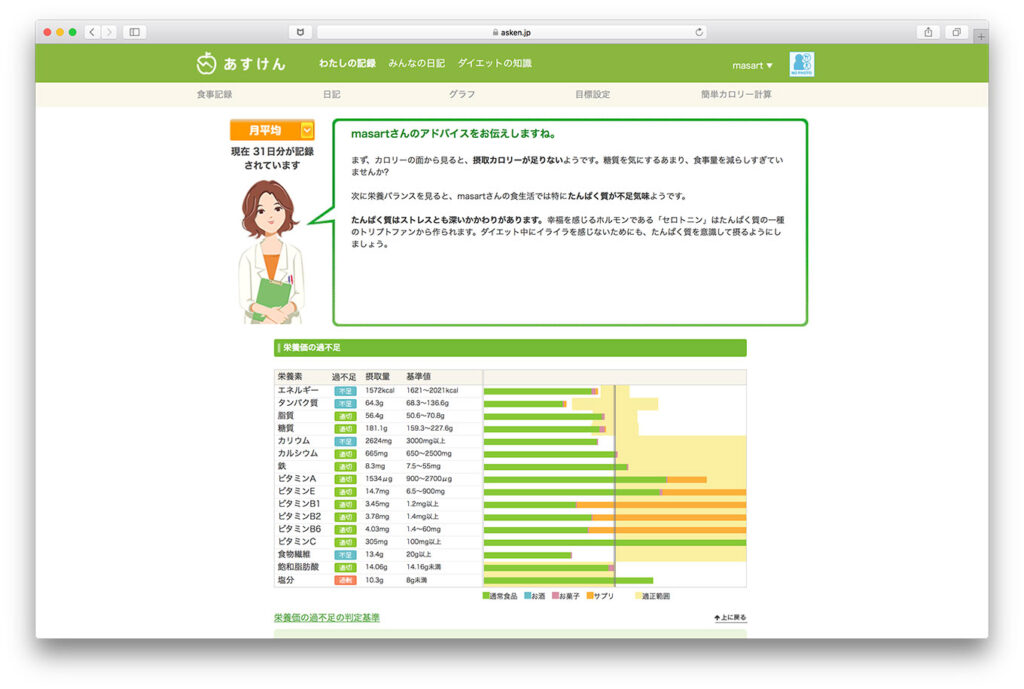Open the masart account dropdown menu
Screen dimensions: 1024x689
(752, 65)
